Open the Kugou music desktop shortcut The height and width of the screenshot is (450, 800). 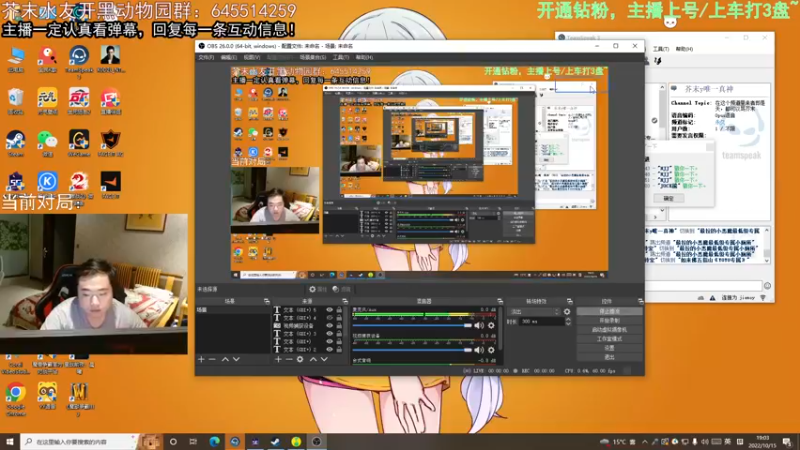47,182
